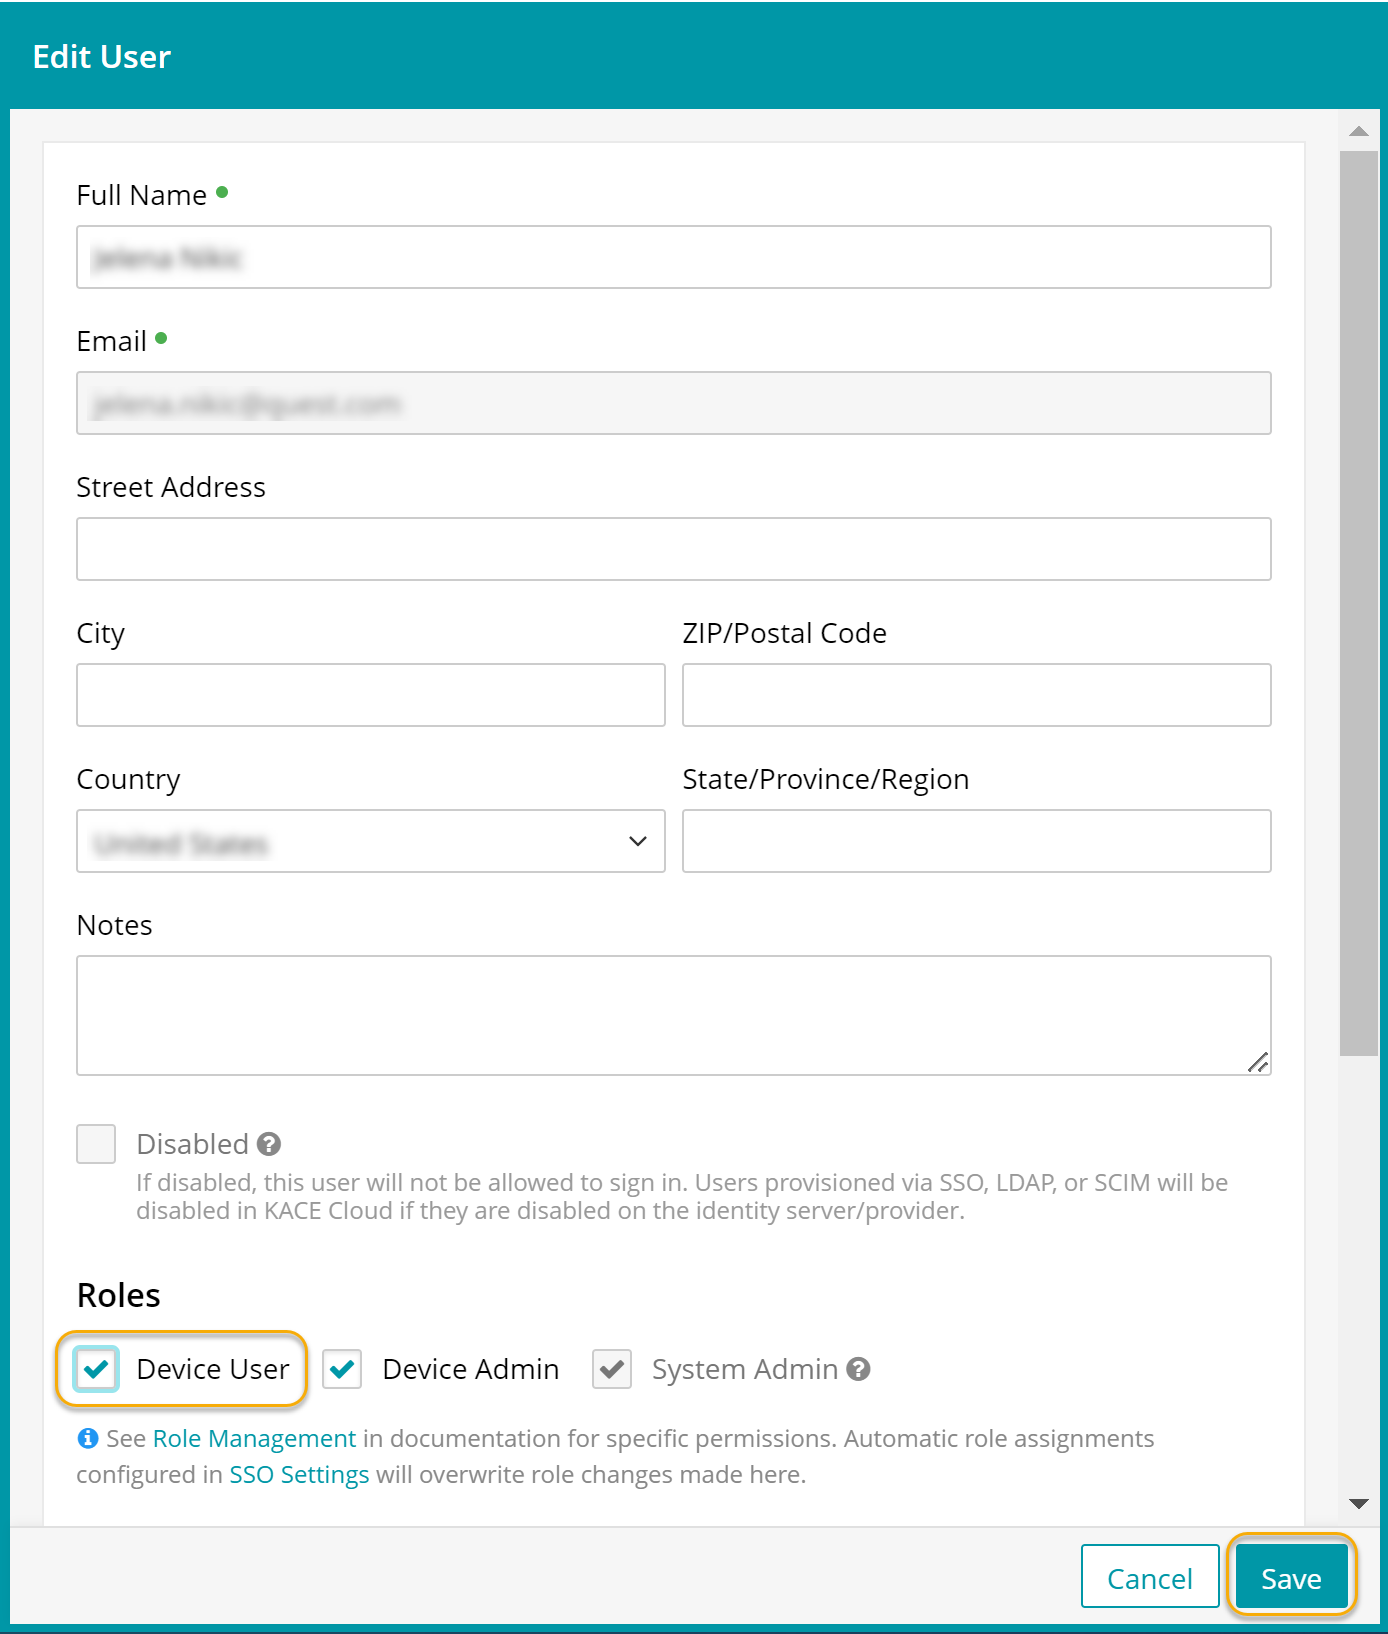Image resolution: width=1388 pixels, height=1634 pixels.
Task: Click the Disabled help question mark icon
Action: point(268,1143)
